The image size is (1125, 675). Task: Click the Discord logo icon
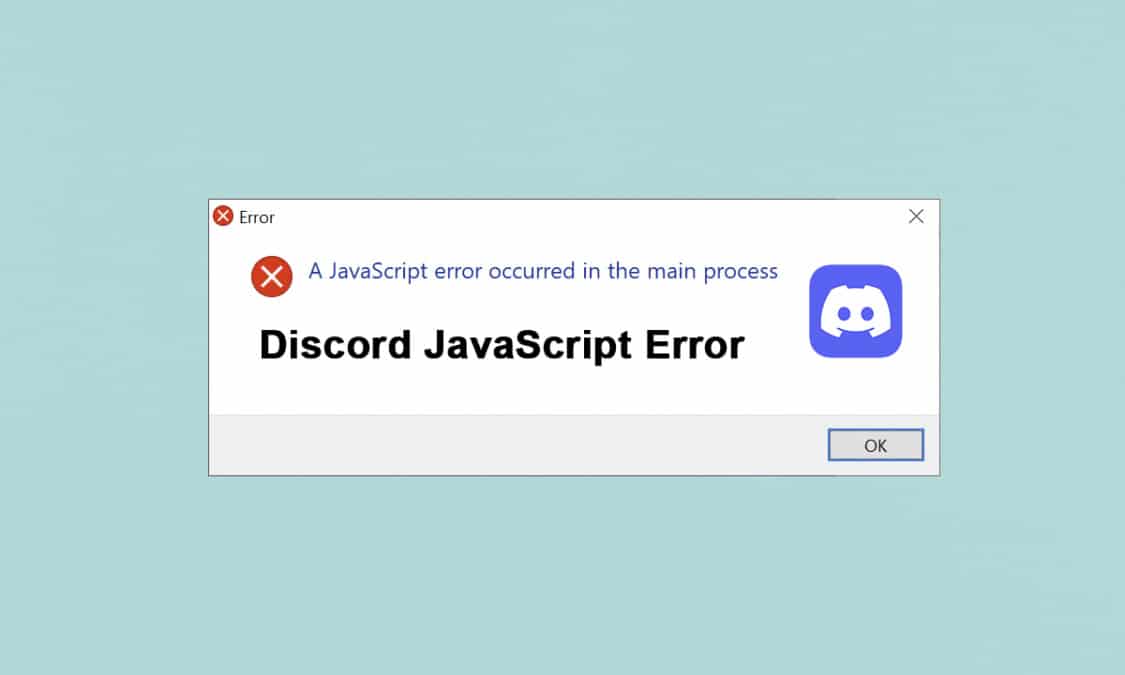pyautogui.click(x=855, y=311)
